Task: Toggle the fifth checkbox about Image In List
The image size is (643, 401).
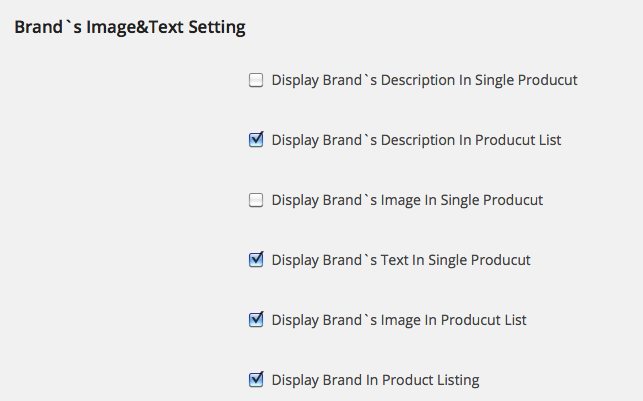Action: click(x=256, y=320)
